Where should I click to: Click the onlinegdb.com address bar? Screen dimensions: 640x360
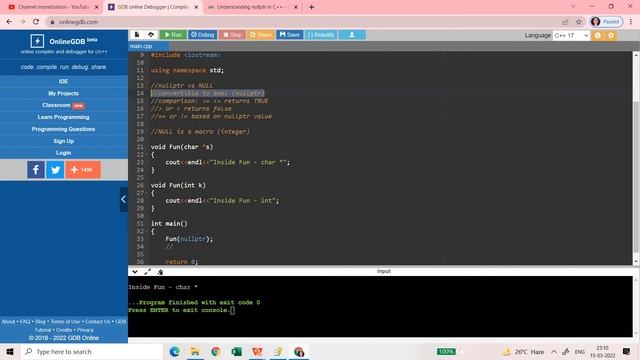[x=302, y=22]
